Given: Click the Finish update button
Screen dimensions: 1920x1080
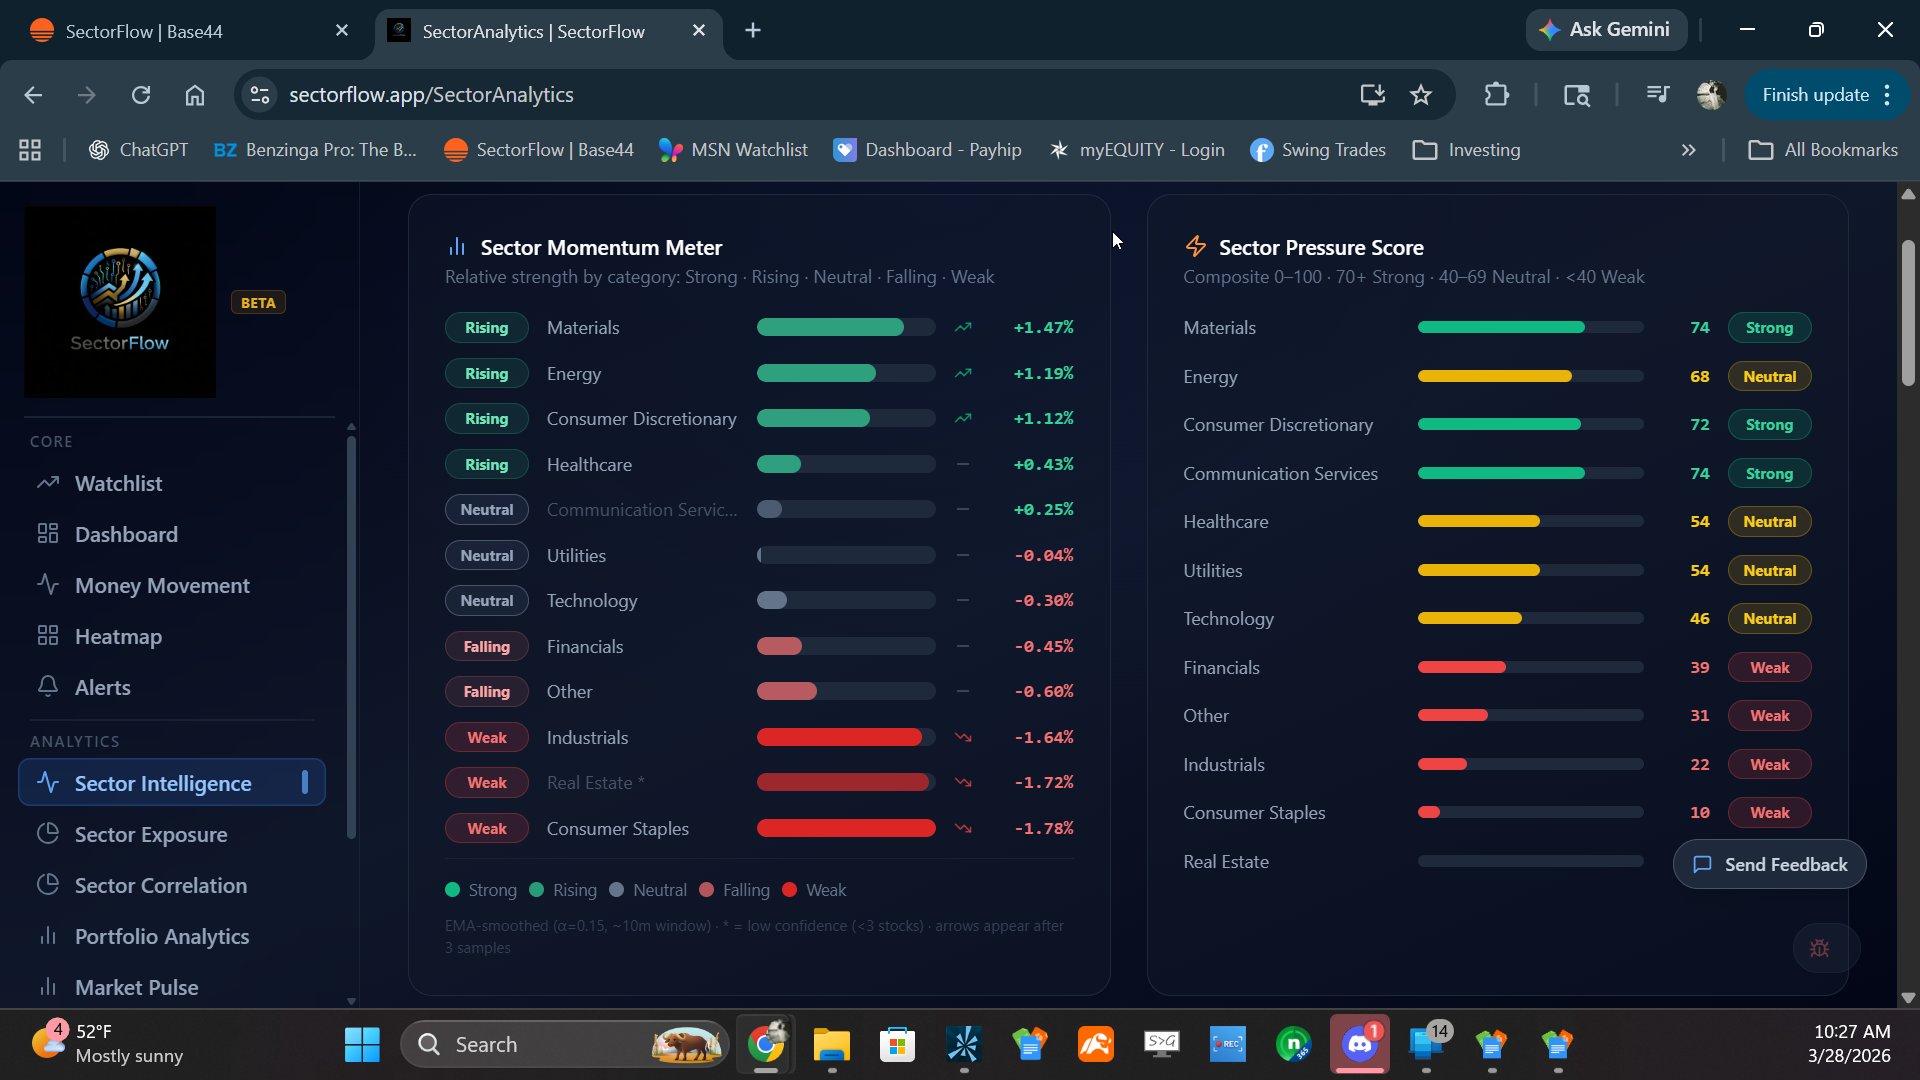Looking at the screenshot, I should click(1815, 95).
